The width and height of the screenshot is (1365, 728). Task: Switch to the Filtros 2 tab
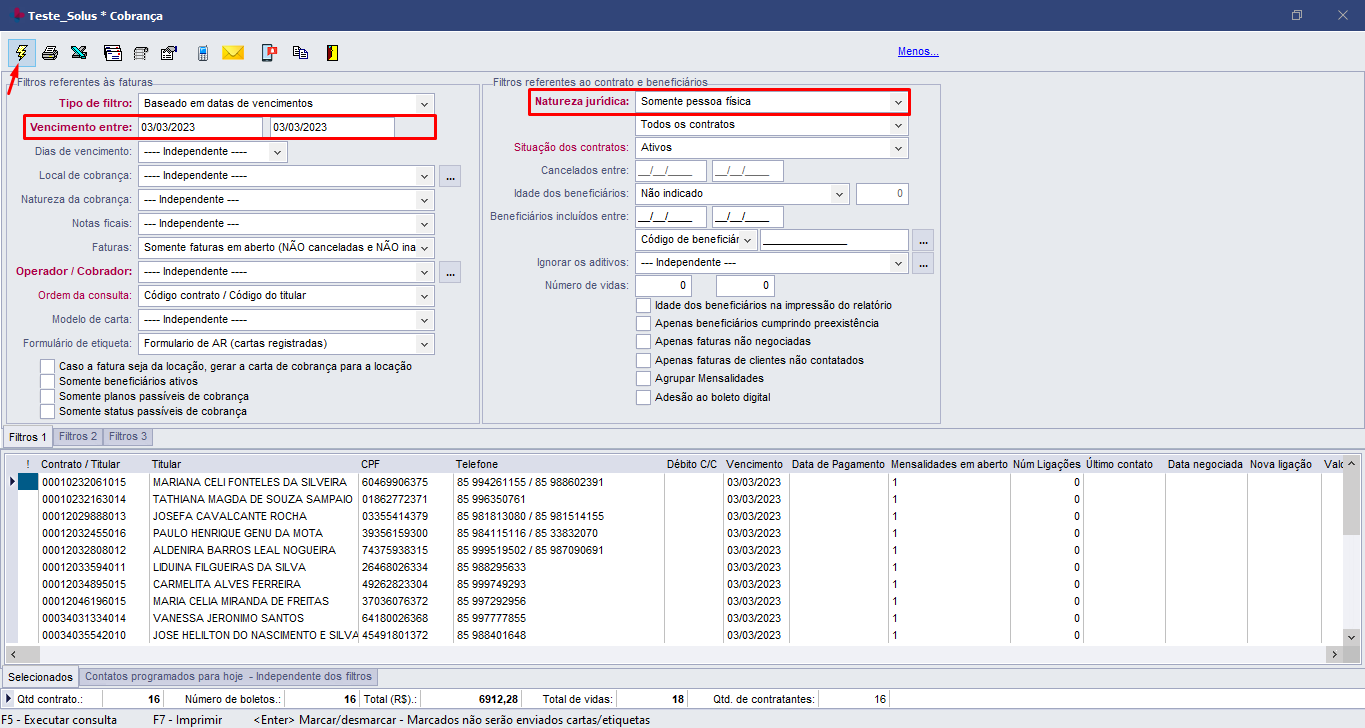(x=78, y=436)
